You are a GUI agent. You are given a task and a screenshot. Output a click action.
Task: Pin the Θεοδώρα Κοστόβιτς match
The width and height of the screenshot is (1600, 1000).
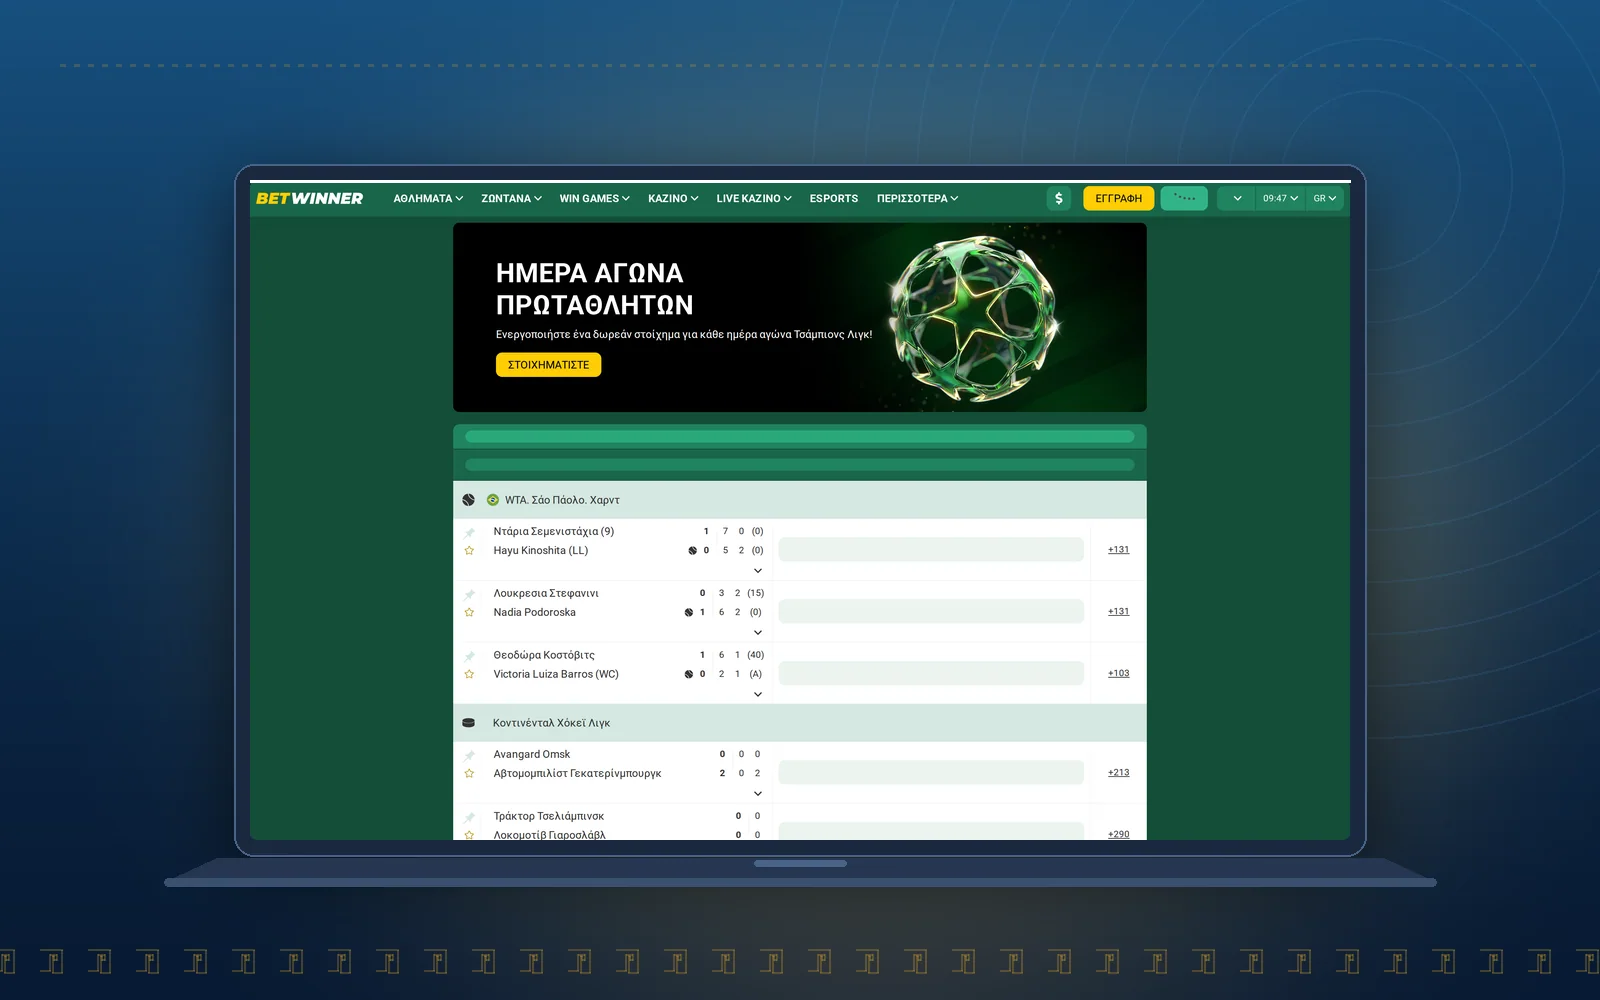coord(469,656)
